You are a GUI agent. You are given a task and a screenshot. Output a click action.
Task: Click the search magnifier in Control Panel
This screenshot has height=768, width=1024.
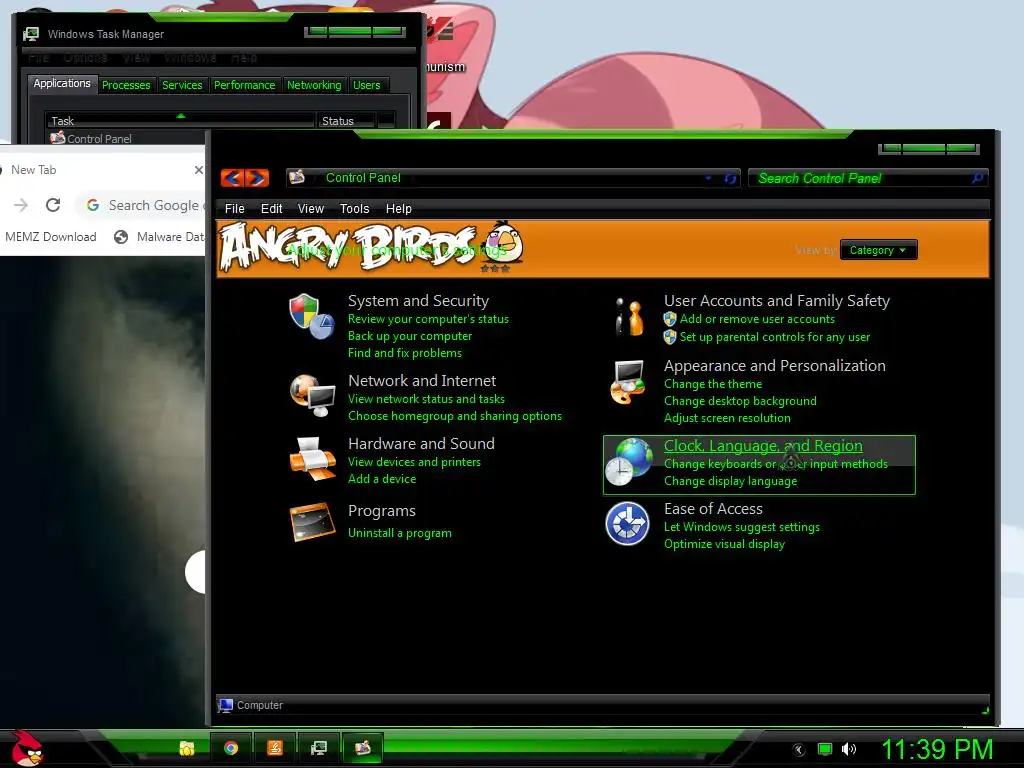(x=977, y=178)
